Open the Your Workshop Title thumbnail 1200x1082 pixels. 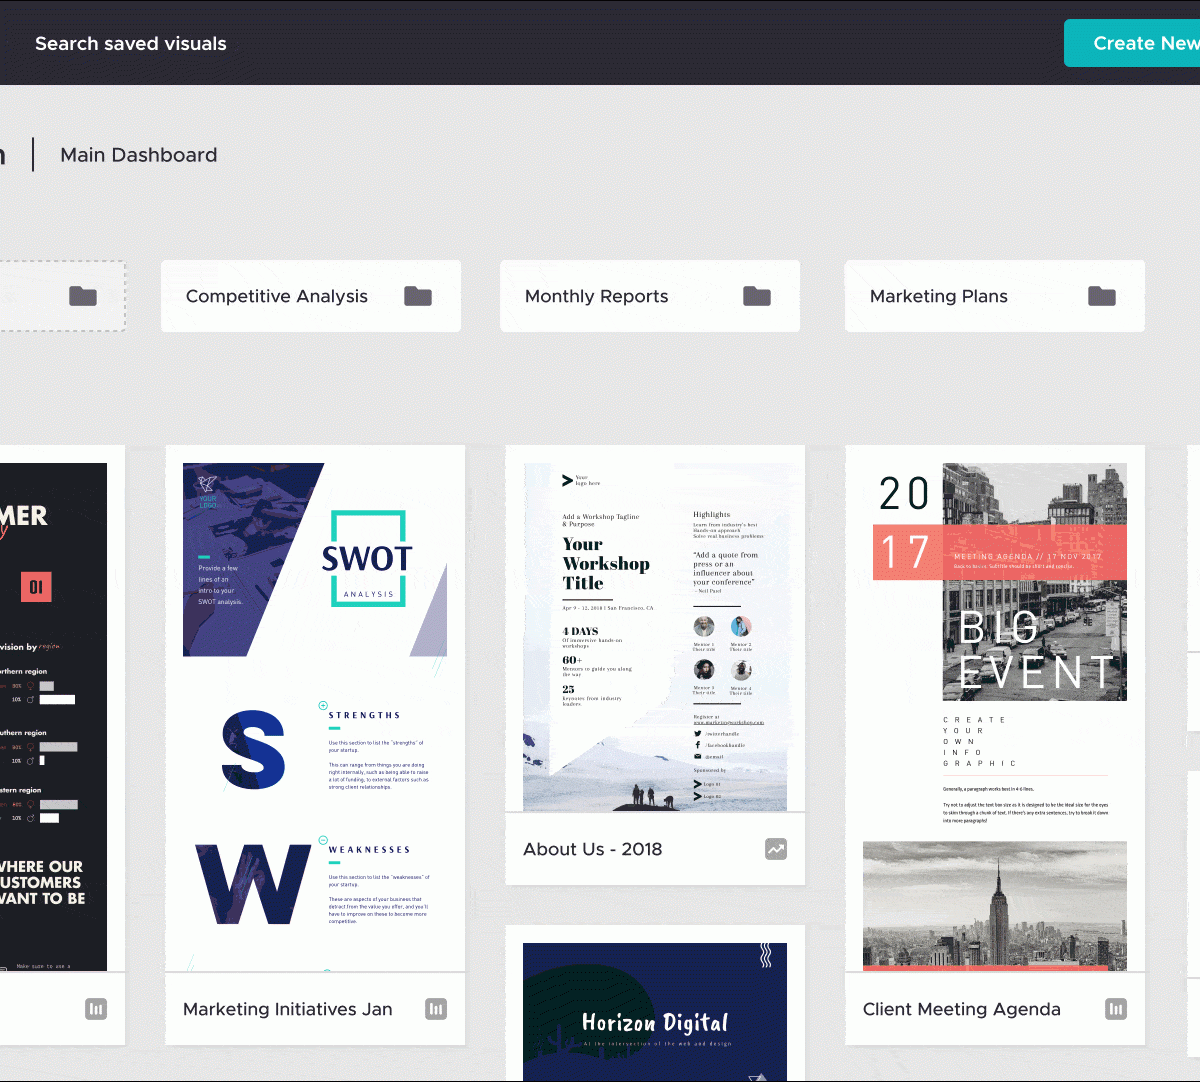pos(655,636)
